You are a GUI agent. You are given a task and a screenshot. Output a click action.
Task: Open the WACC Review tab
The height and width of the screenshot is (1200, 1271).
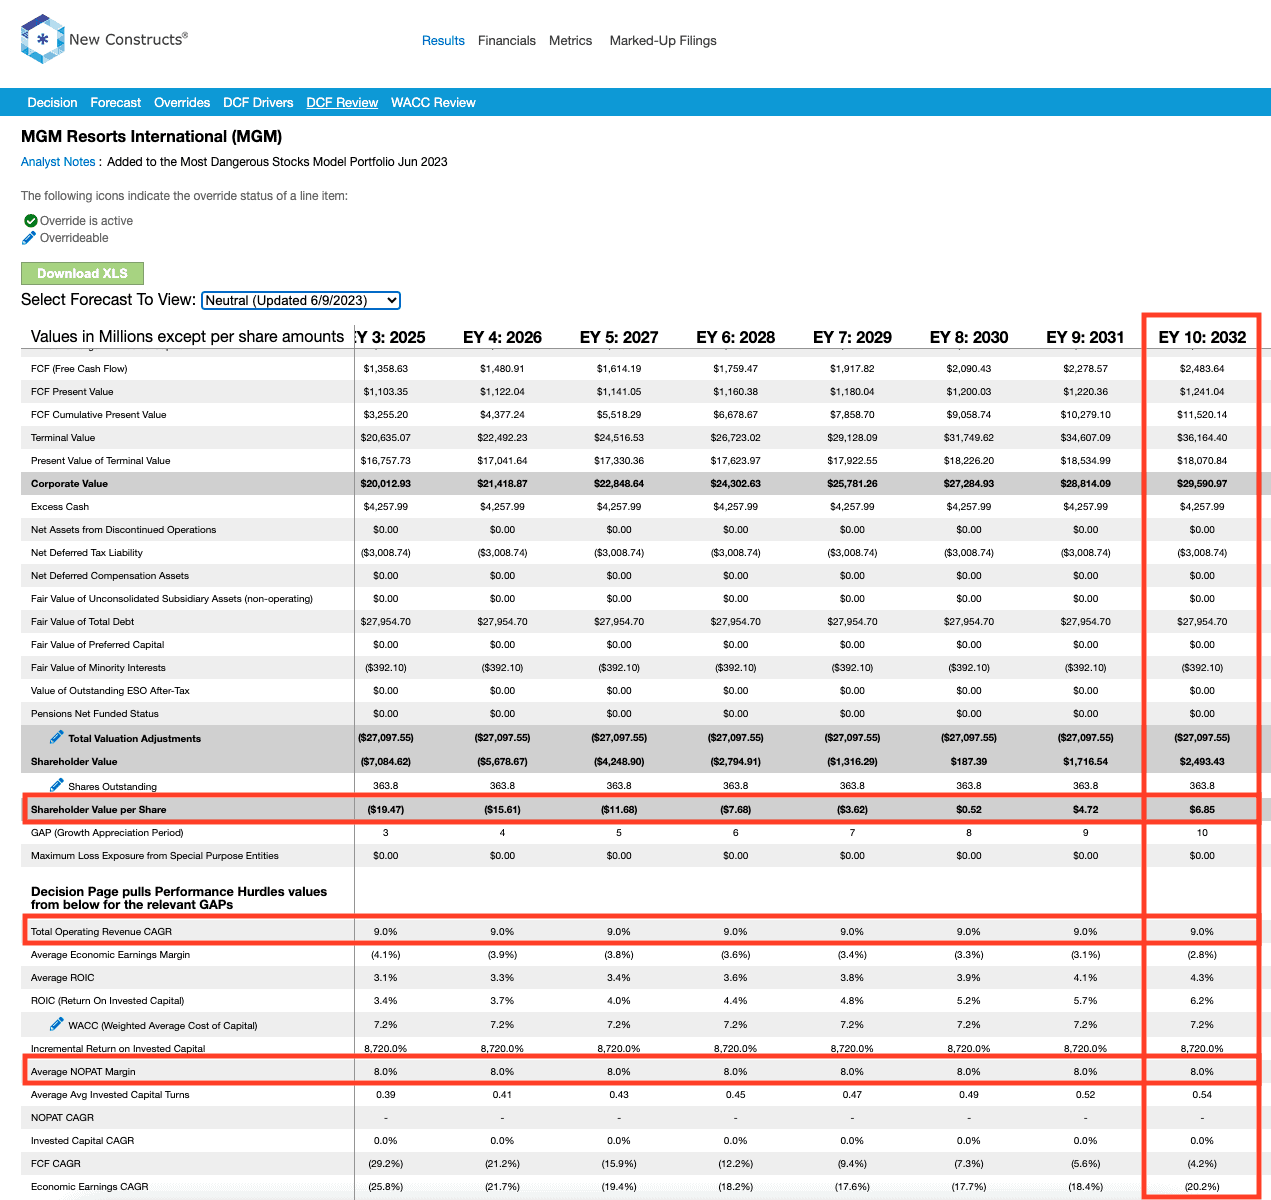(433, 103)
